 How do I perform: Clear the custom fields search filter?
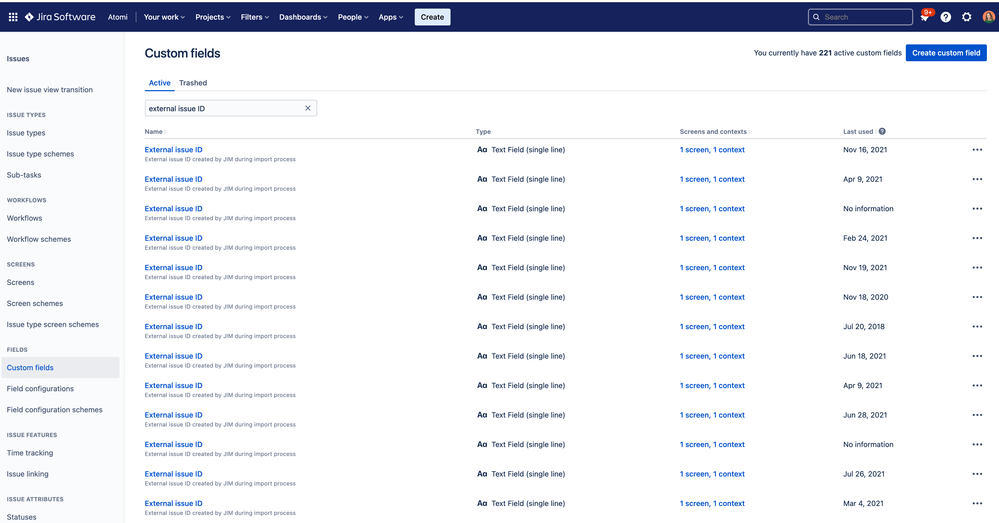(308, 108)
